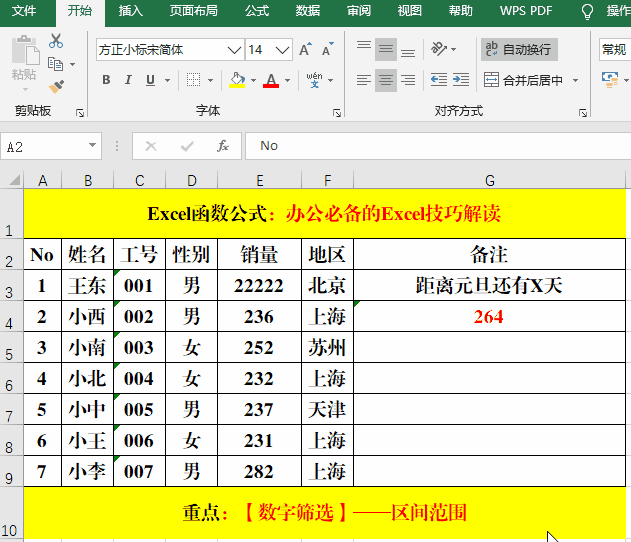Click the Format Painter brush icon
Viewport: 631px width, 542px height.
(56, 86)
